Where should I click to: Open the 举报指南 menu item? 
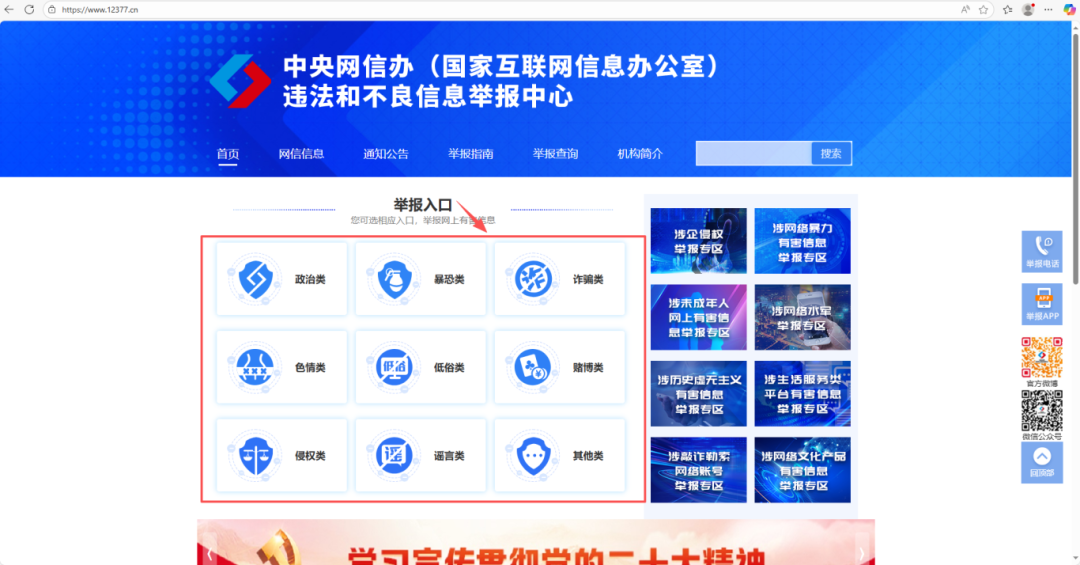point(470,154)
